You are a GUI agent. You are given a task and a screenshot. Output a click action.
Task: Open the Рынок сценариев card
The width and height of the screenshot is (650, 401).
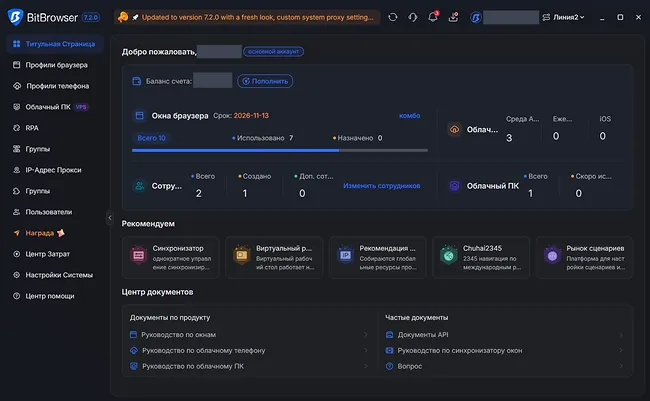pos(585,257)
